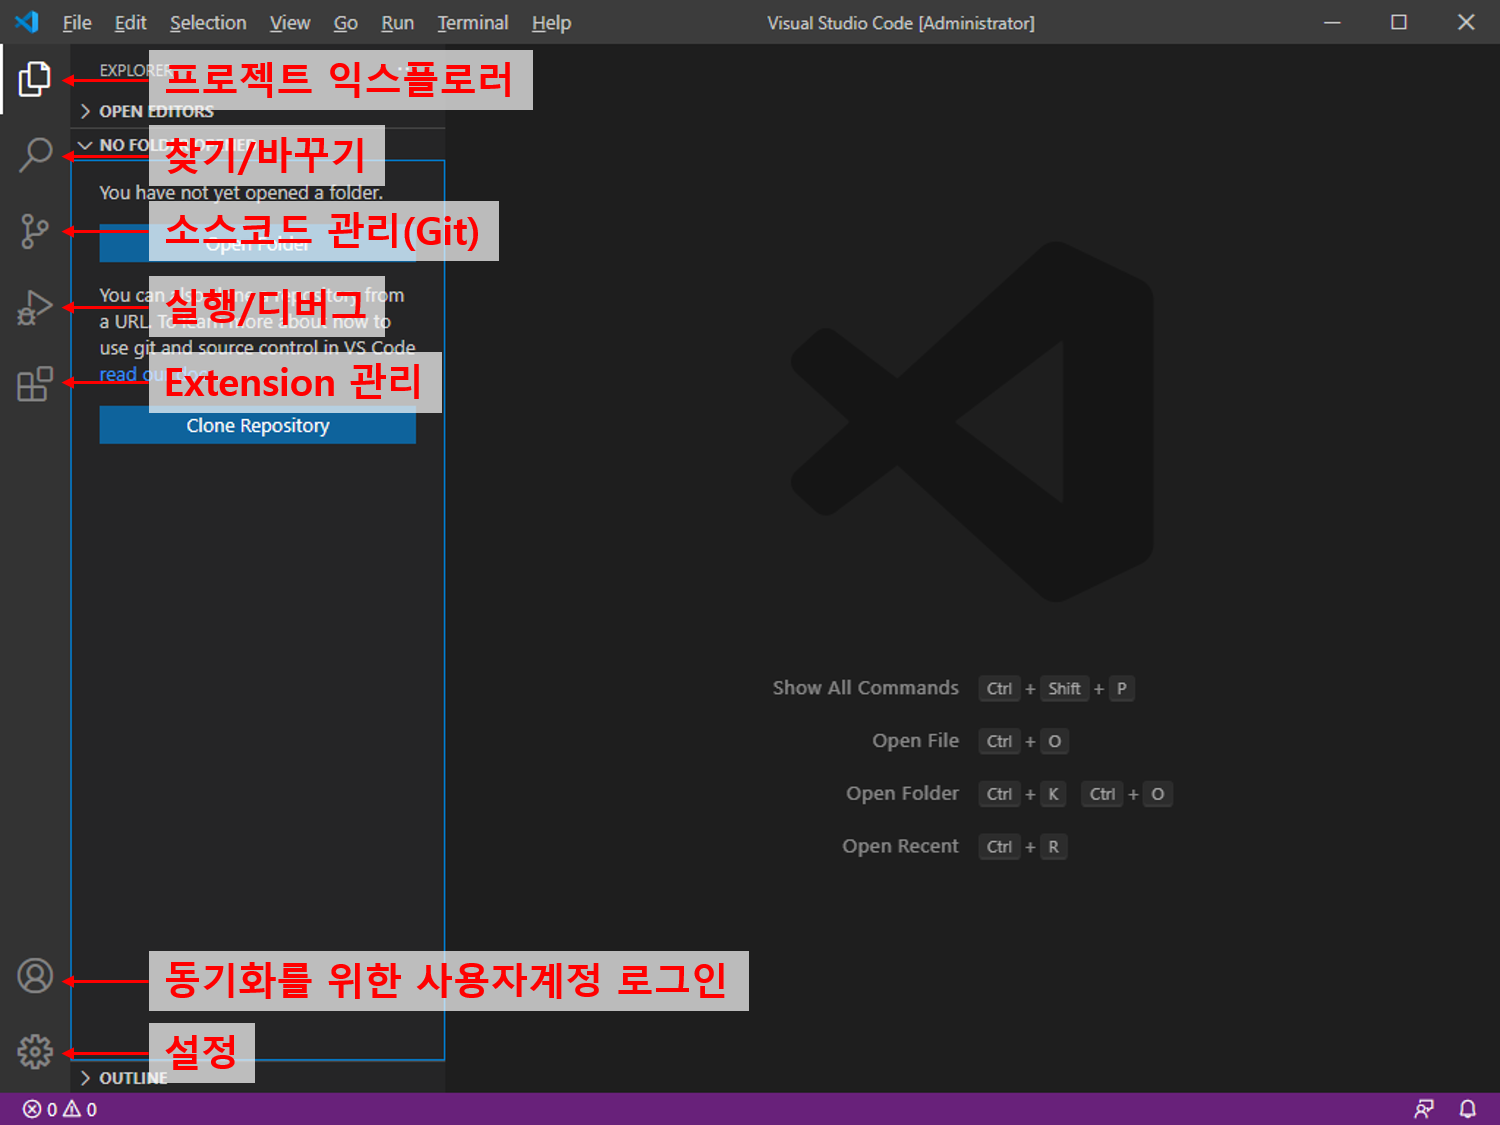Click the feedback icon in status bar
The height and width of the screenshot is (1125, 1500).
(x=1423, y=1108)
